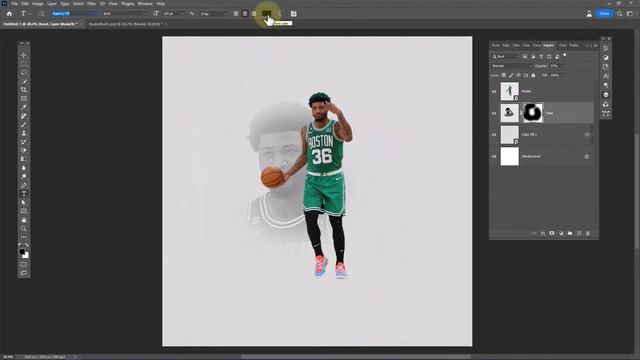640x360 pixels.
Task: Hide the top Model layer
Action: tap(494, 91)
